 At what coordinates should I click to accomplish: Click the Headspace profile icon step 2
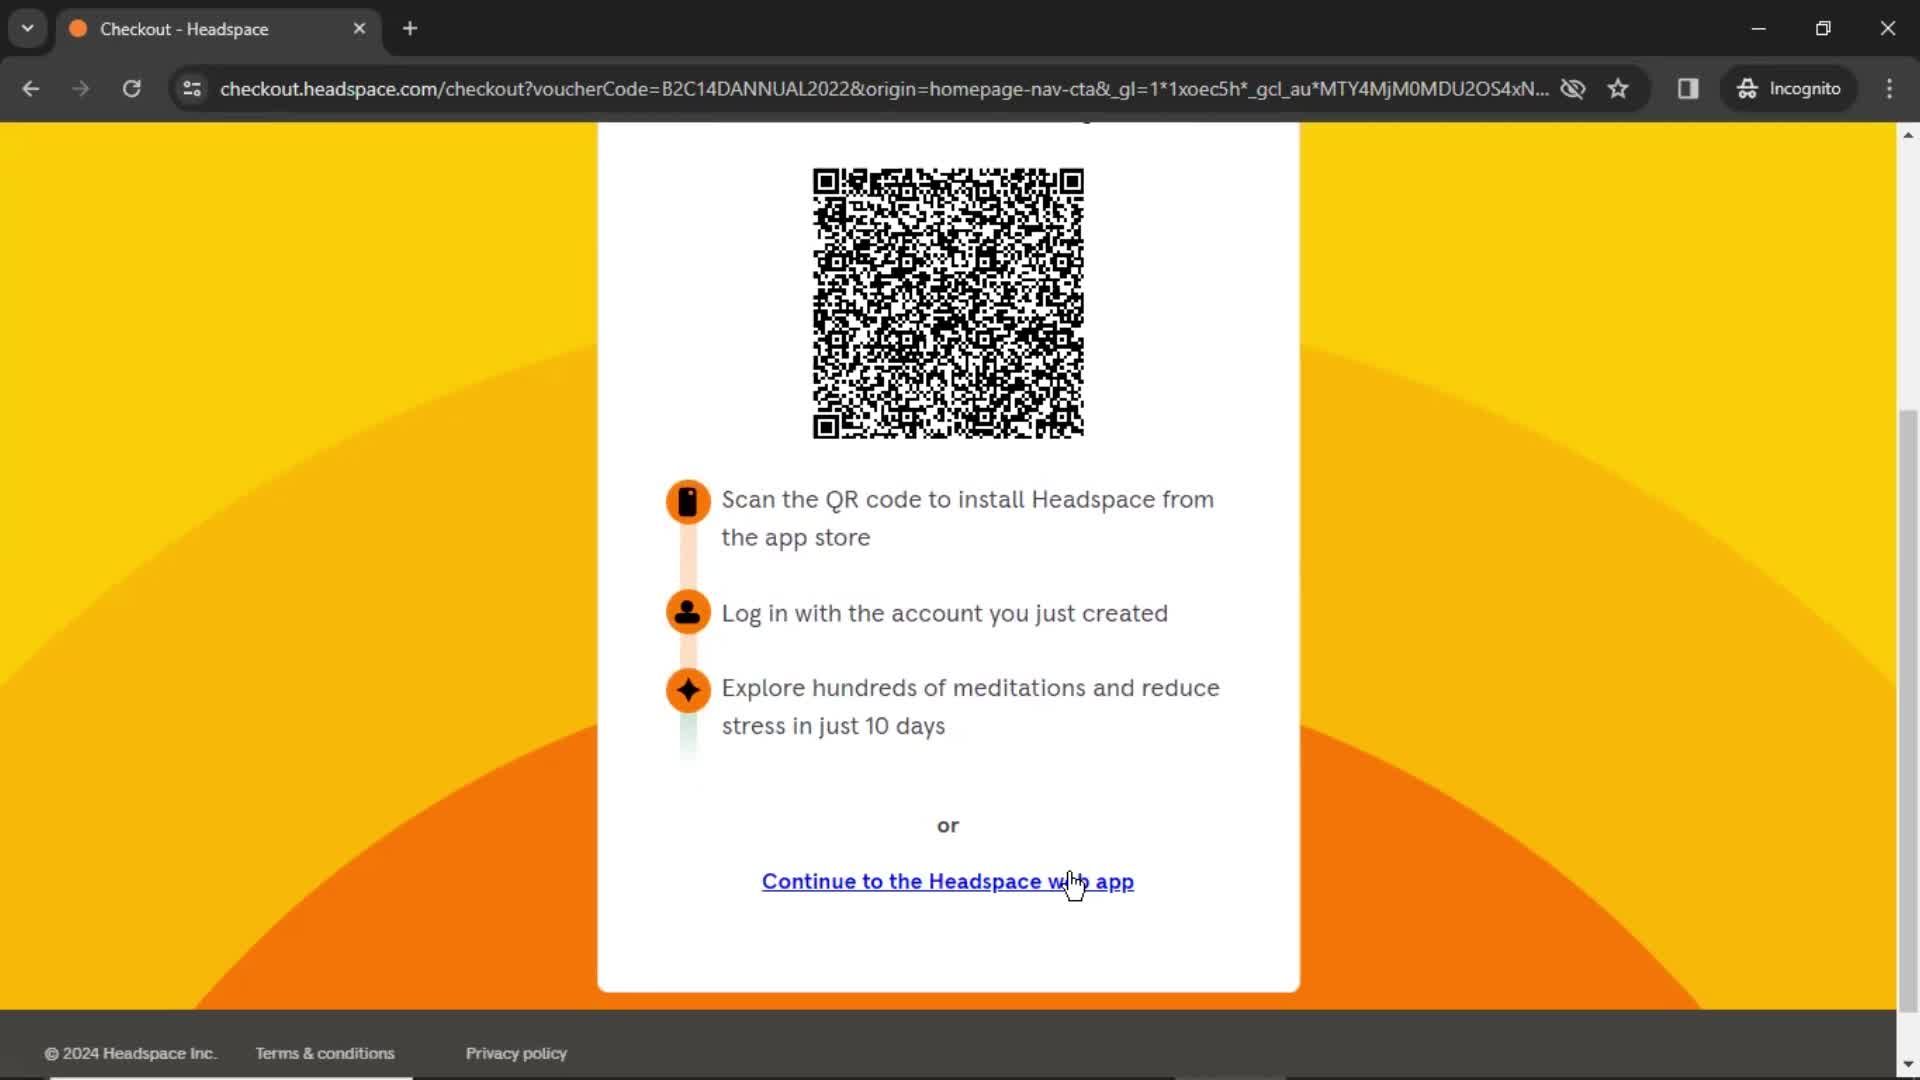point(687,611)
